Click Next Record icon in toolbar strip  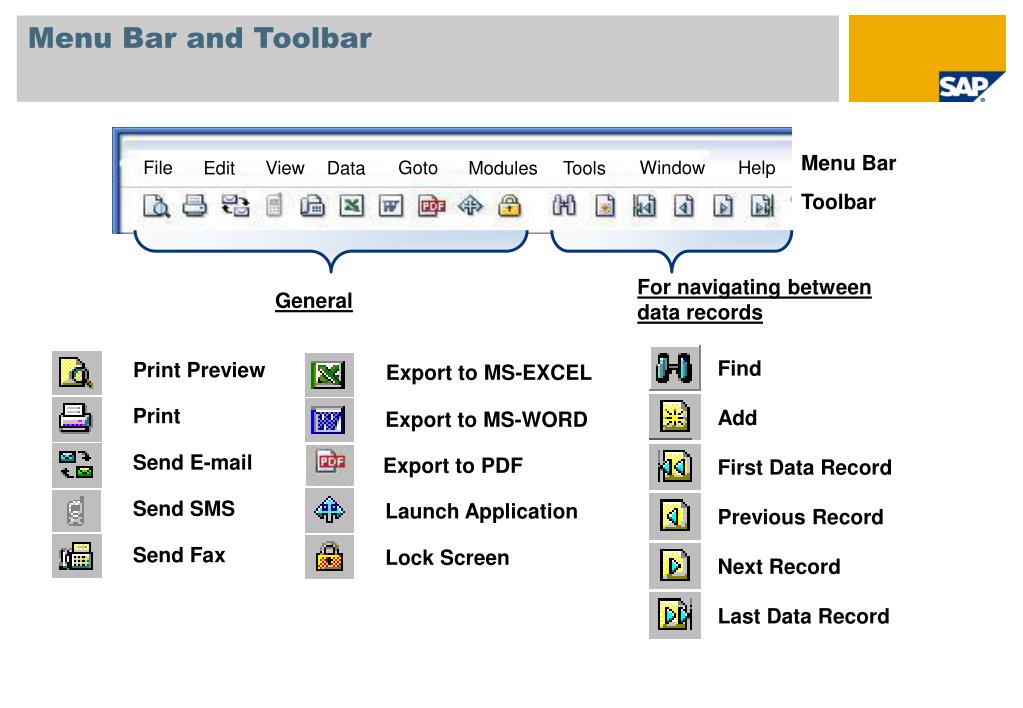click(722, 206)
